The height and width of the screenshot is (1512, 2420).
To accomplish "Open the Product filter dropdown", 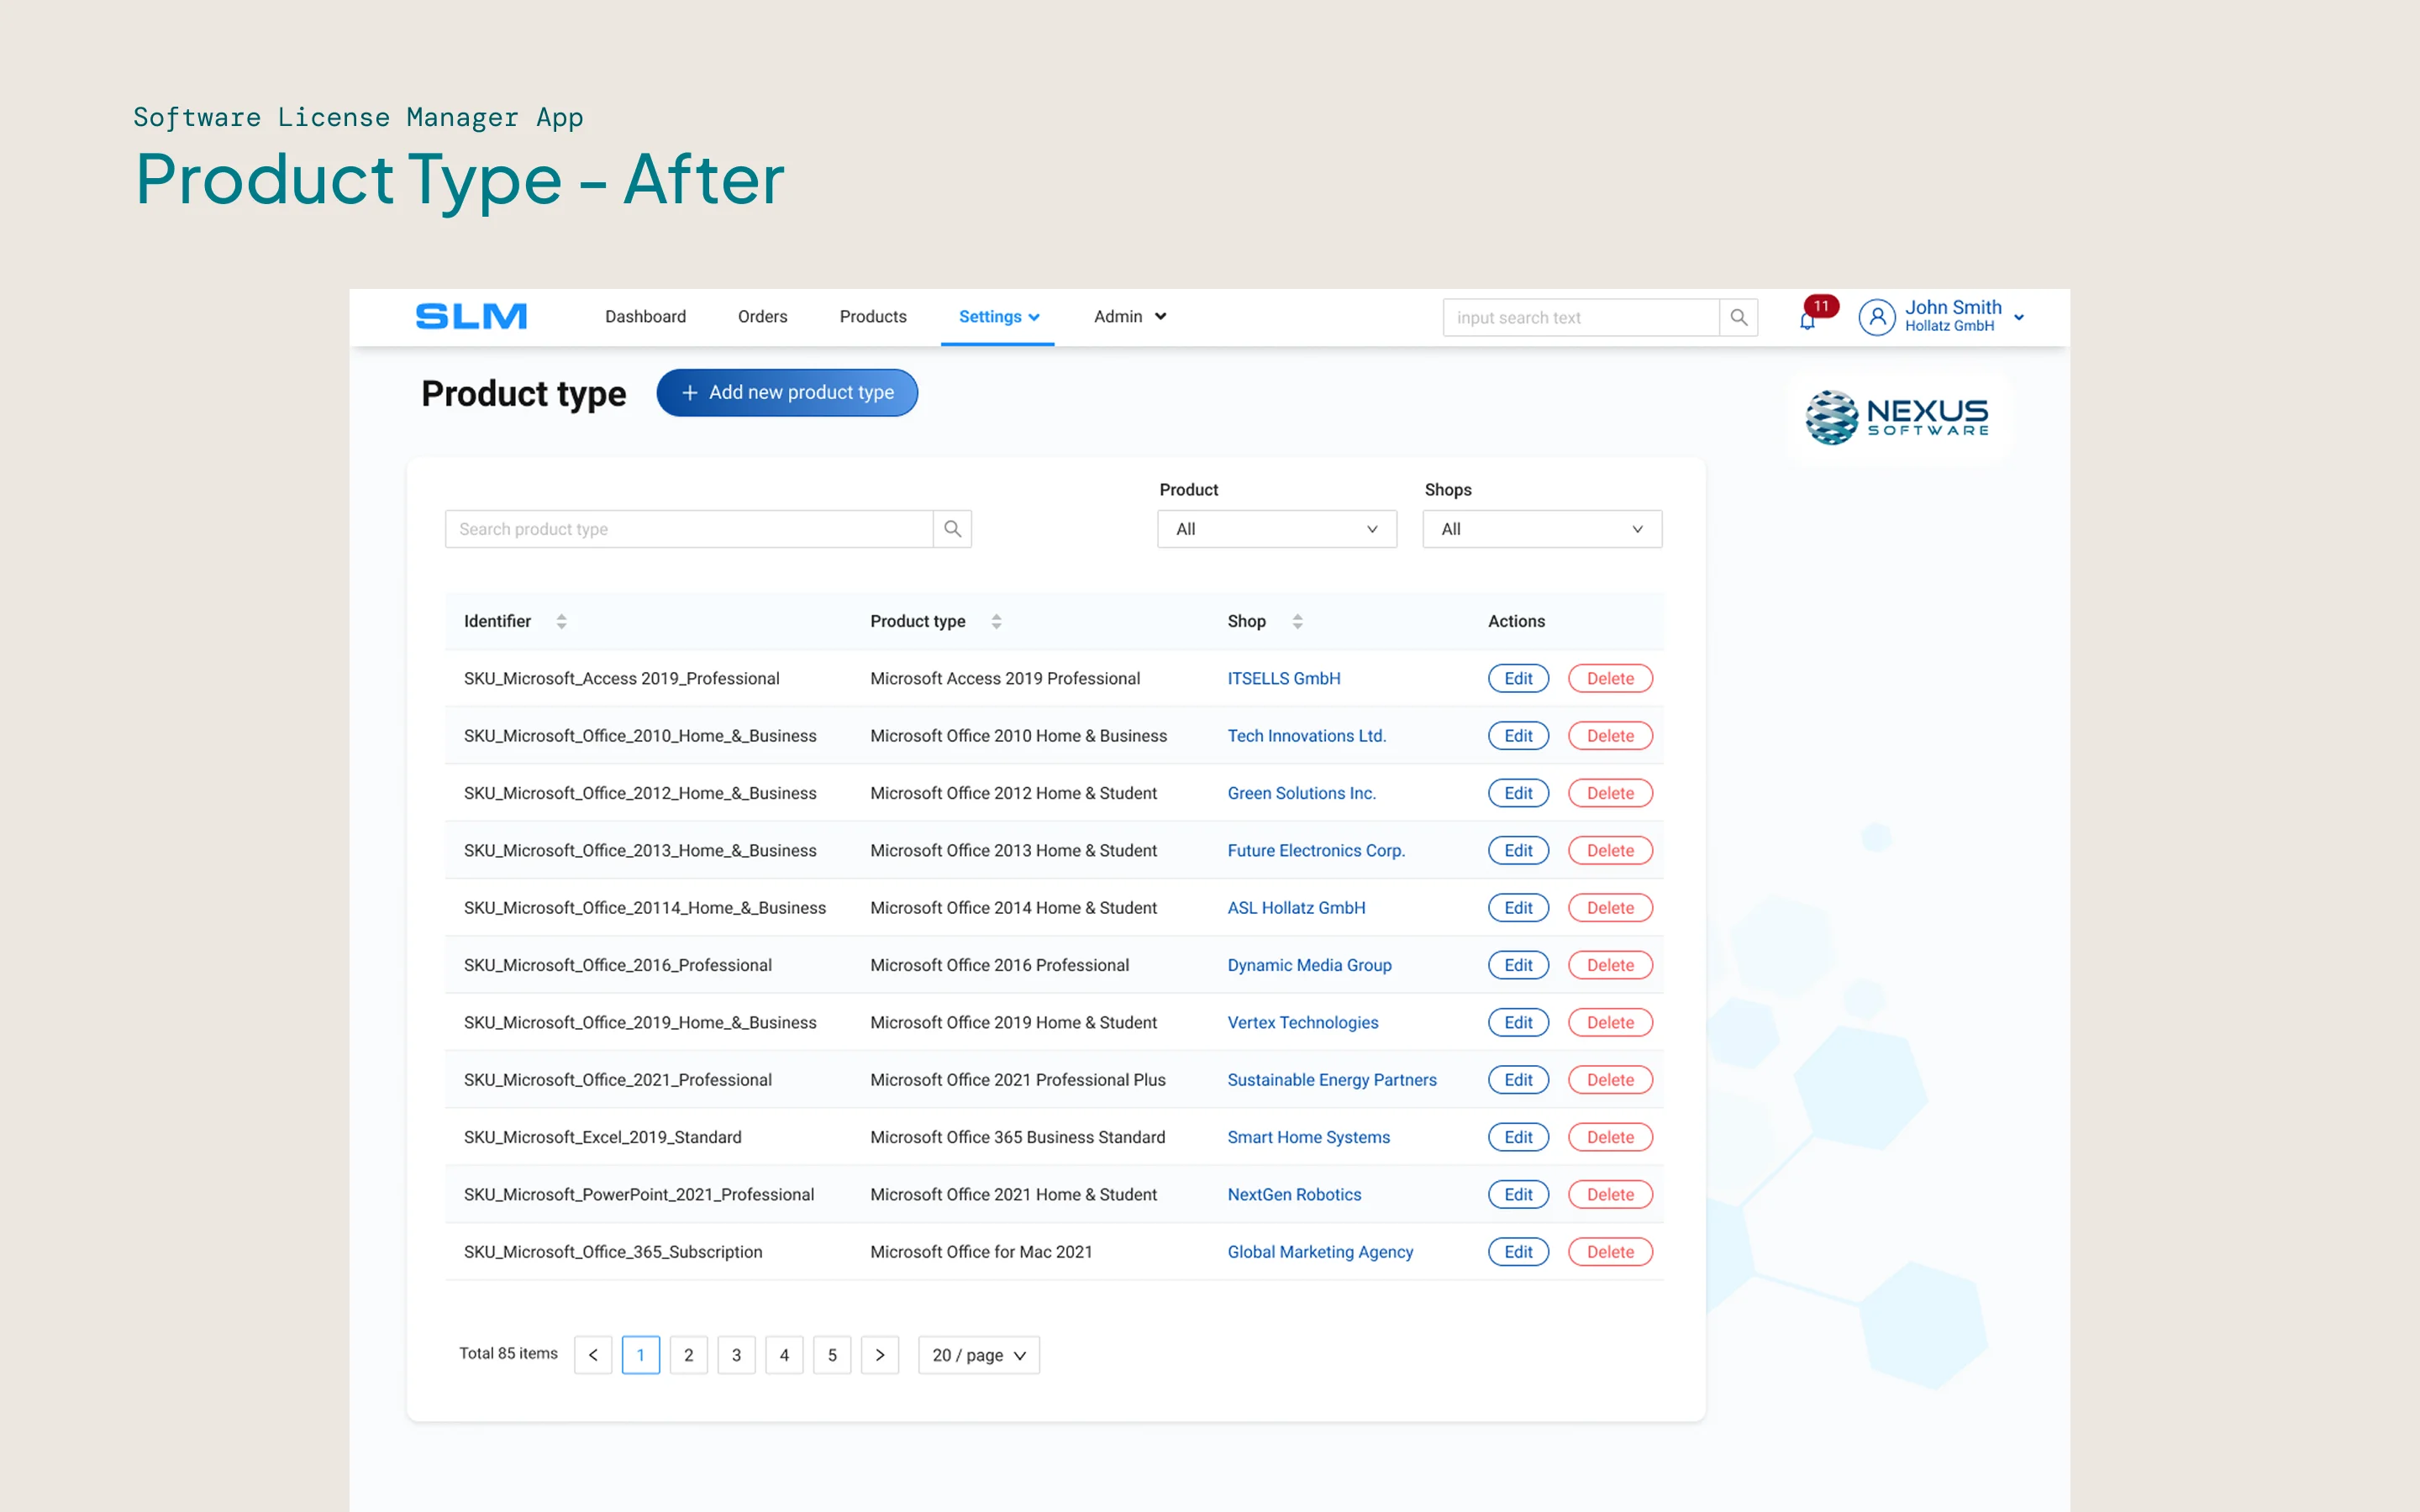I will [x=1277, y=529].
